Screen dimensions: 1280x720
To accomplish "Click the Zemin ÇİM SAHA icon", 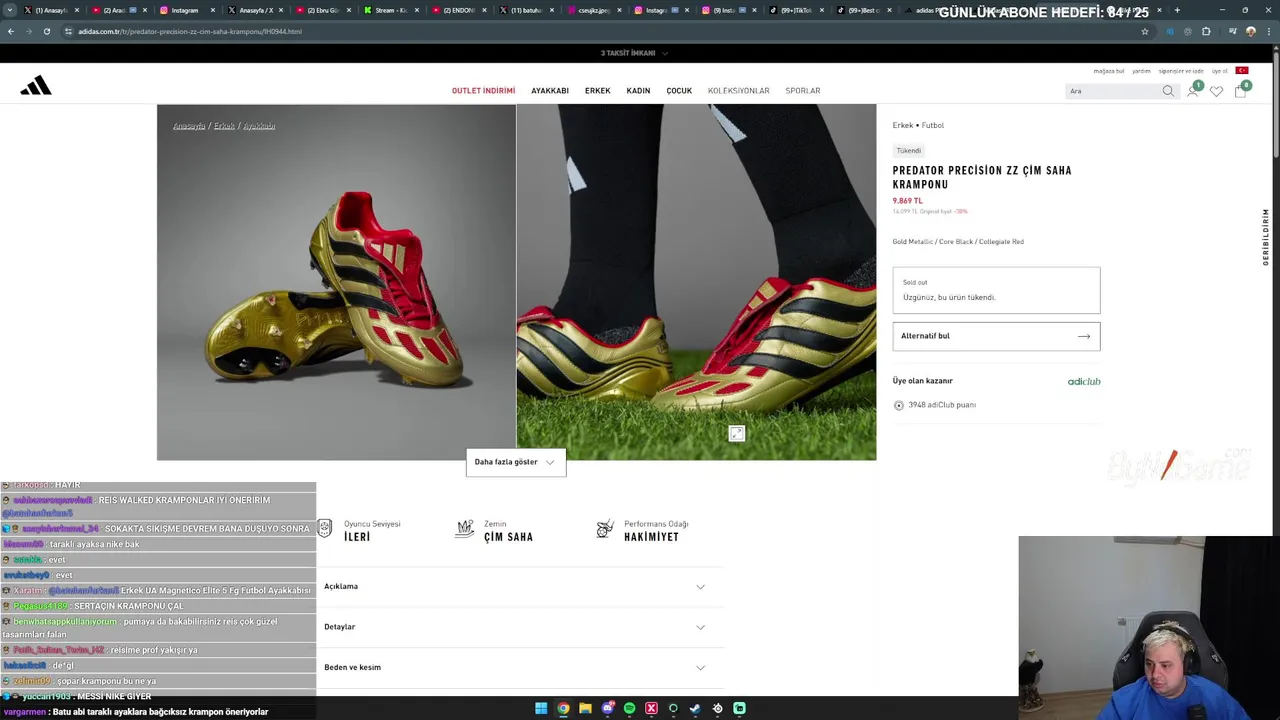I will pos(464,529).
